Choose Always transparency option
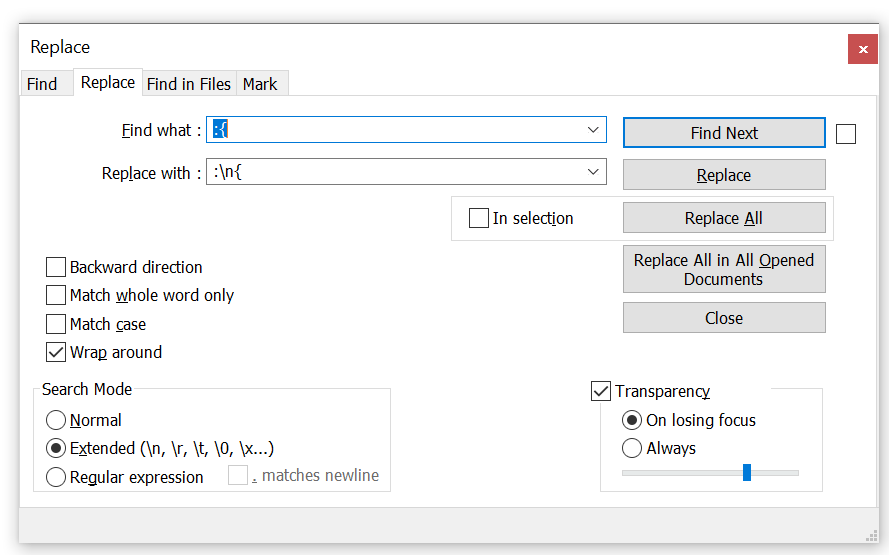889x555 pixels. pyautogui.click(x=632, y=448)
